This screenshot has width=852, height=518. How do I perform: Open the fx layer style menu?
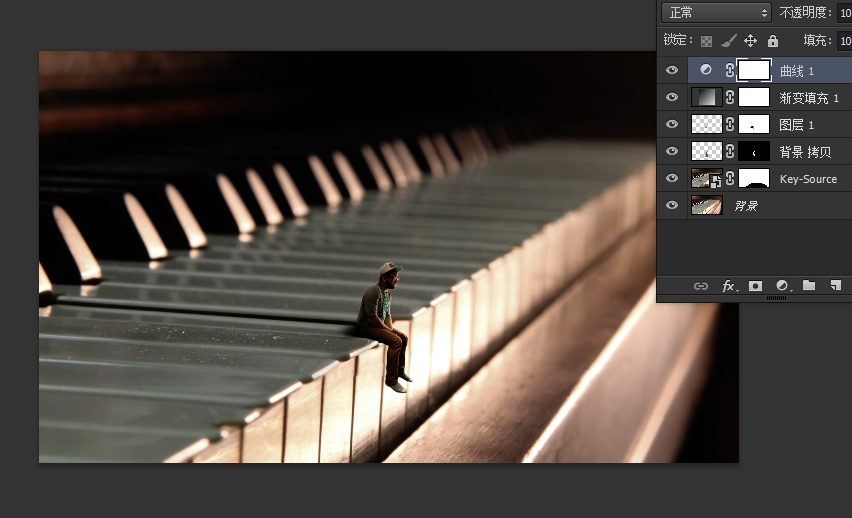pyautogui.click(x=729, y=286)
